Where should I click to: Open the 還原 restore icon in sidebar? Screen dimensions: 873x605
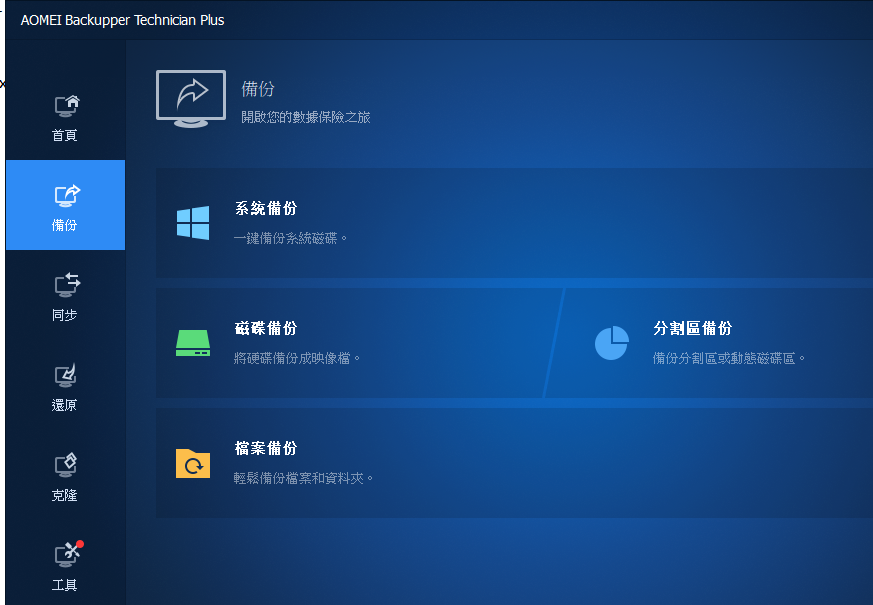(x=66, y=375)
